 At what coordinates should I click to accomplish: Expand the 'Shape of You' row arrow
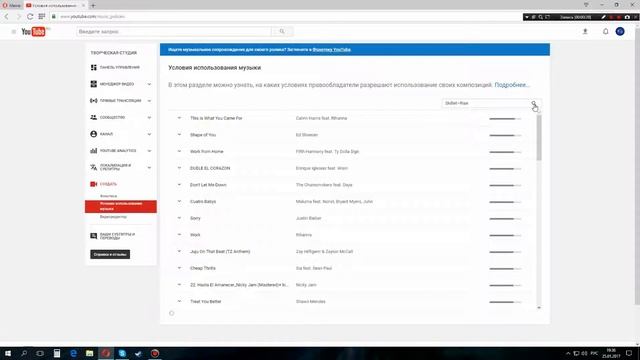pos(179,135)
